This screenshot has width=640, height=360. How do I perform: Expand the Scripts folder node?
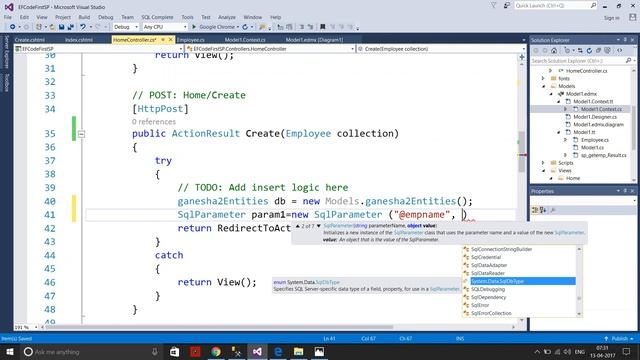click(x=543, y=163)
